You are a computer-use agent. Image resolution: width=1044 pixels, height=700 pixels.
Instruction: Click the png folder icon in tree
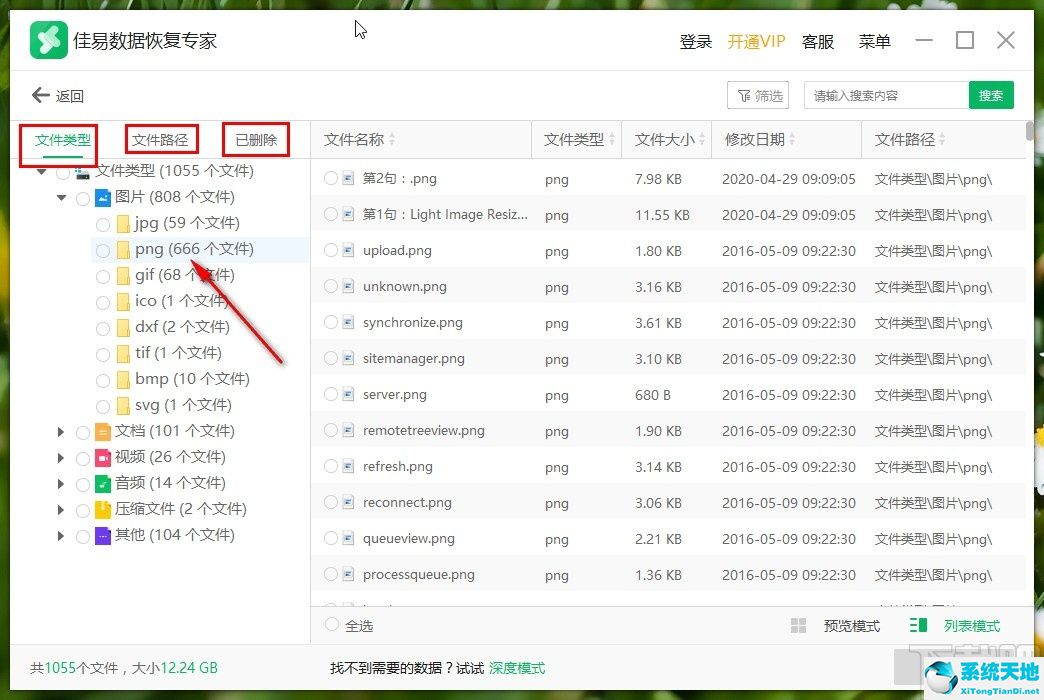122,249
